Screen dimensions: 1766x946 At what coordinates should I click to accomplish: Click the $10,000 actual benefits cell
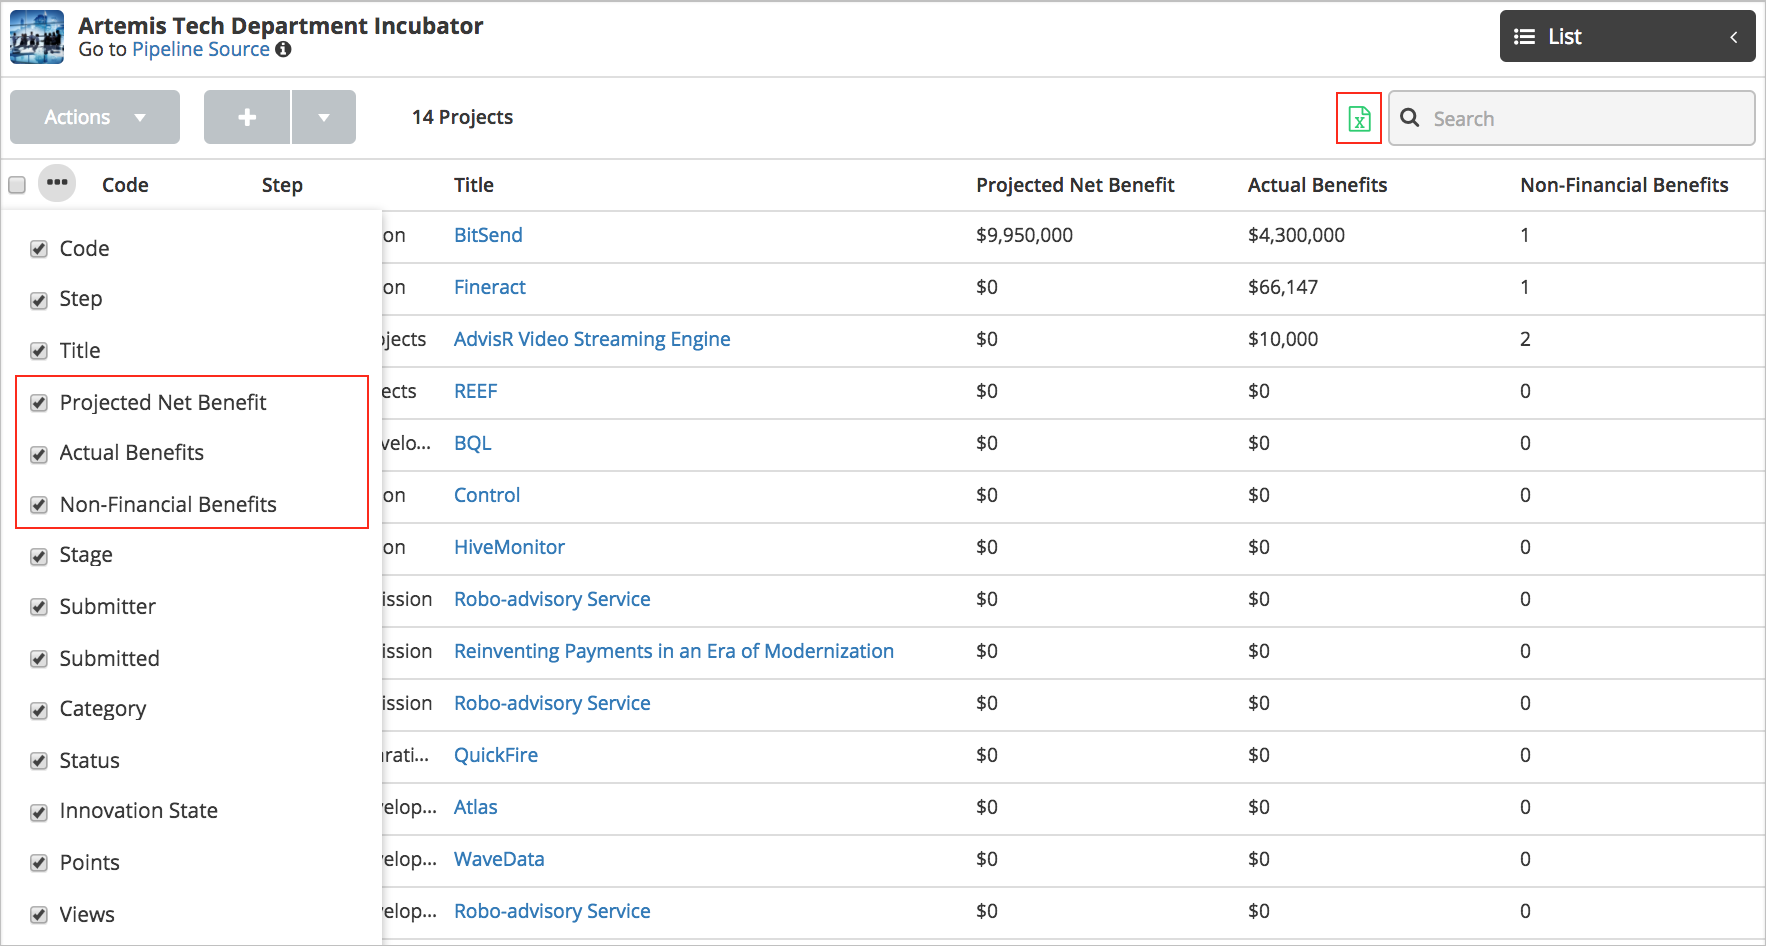pos(1283,339)
